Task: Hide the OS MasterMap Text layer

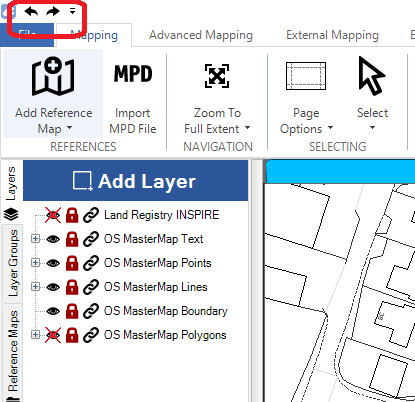Action: 53,239
